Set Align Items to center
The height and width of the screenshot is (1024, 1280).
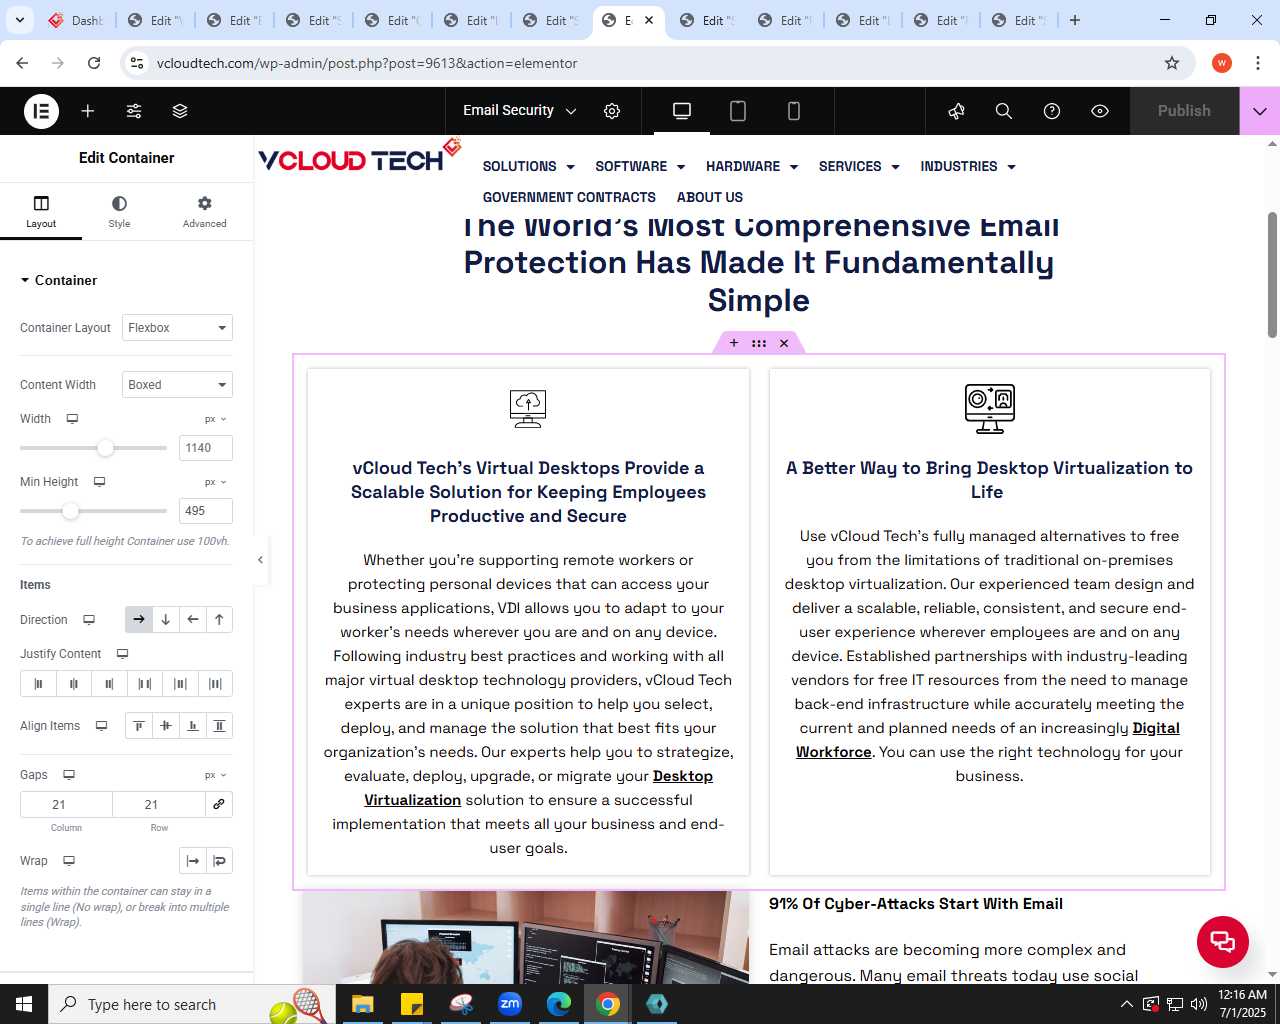coord(166,726)
